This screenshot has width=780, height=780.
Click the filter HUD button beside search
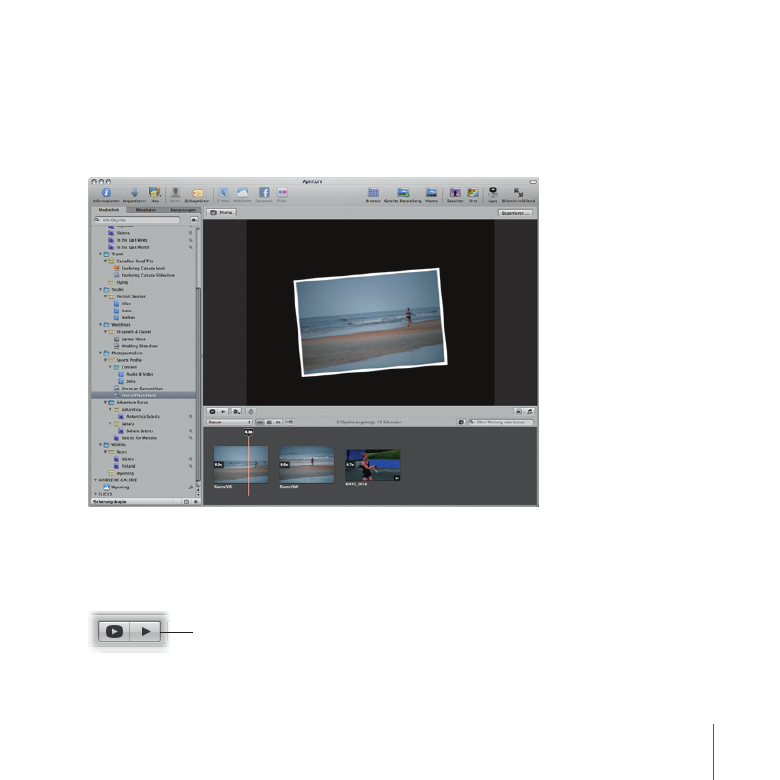[x=461, y=422]
